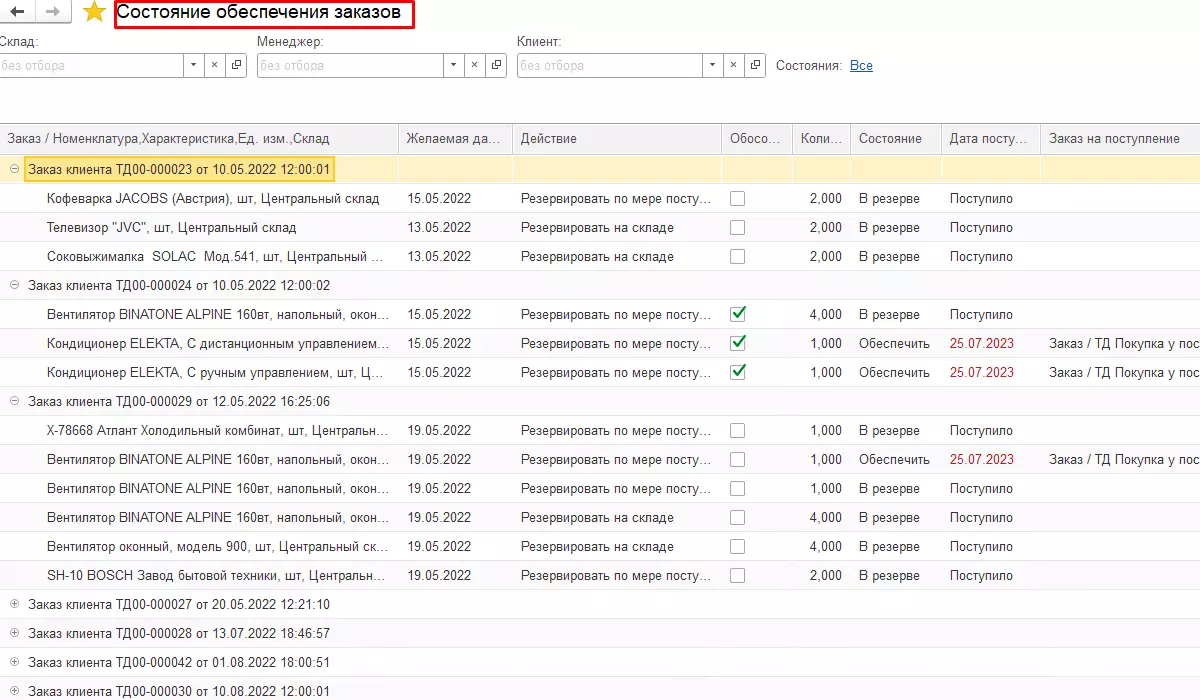Collapse order ТД00-000024 tree node
The width and height of the screenshot is (1200, 700).
(14, 285)
